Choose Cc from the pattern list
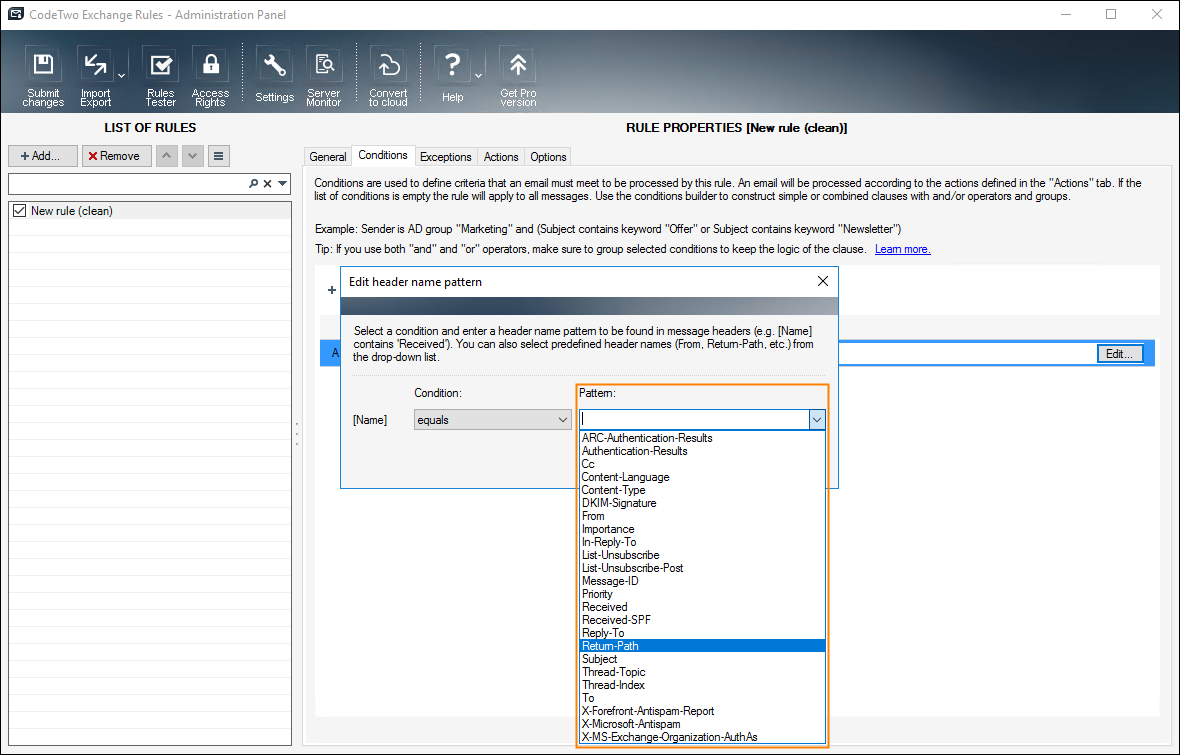The image size is (1180, 755). 703,464
